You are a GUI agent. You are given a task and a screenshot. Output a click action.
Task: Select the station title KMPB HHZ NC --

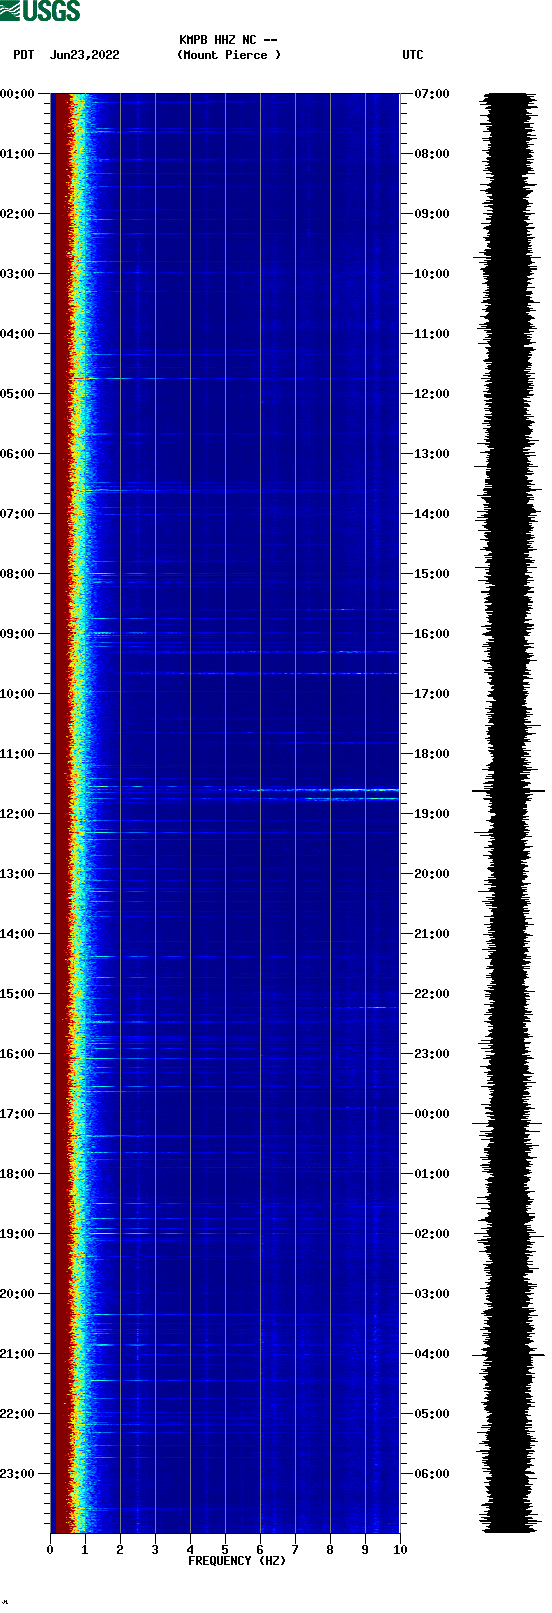[x=228, y=40]
